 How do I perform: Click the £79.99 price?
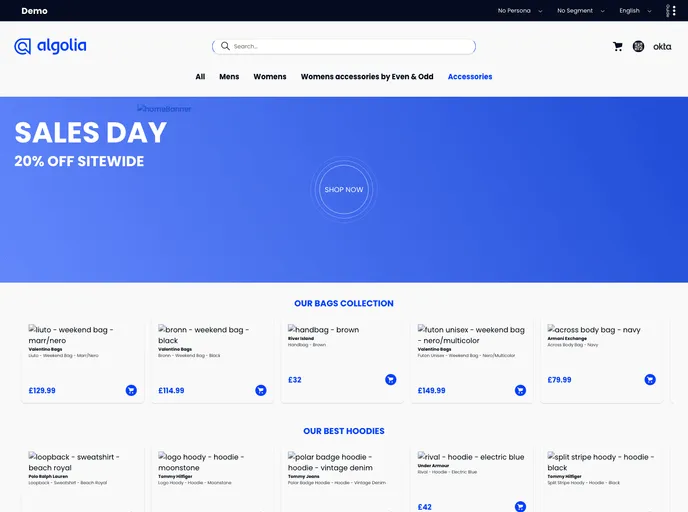pos(559,380)
